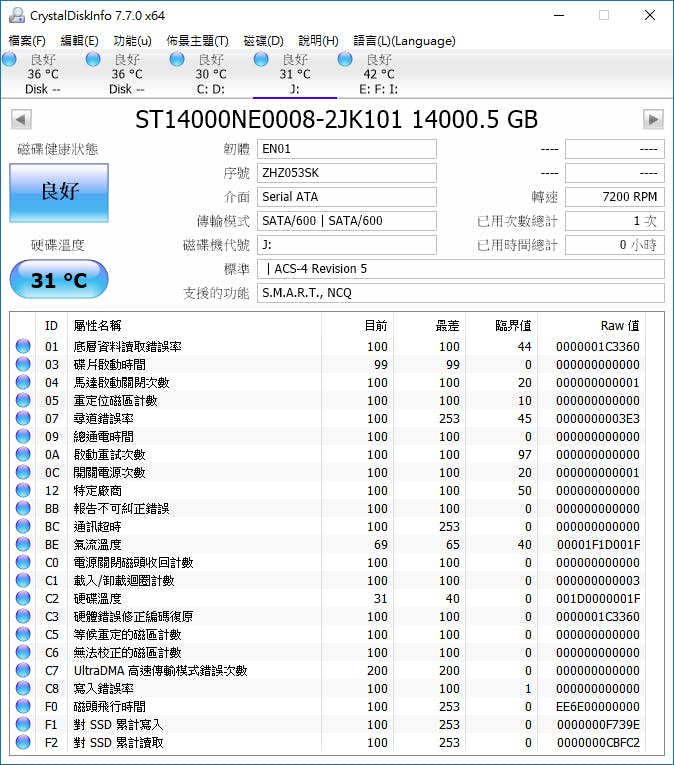Select raw value 0000000003E3
674x765 pixels.
(598, 419)
